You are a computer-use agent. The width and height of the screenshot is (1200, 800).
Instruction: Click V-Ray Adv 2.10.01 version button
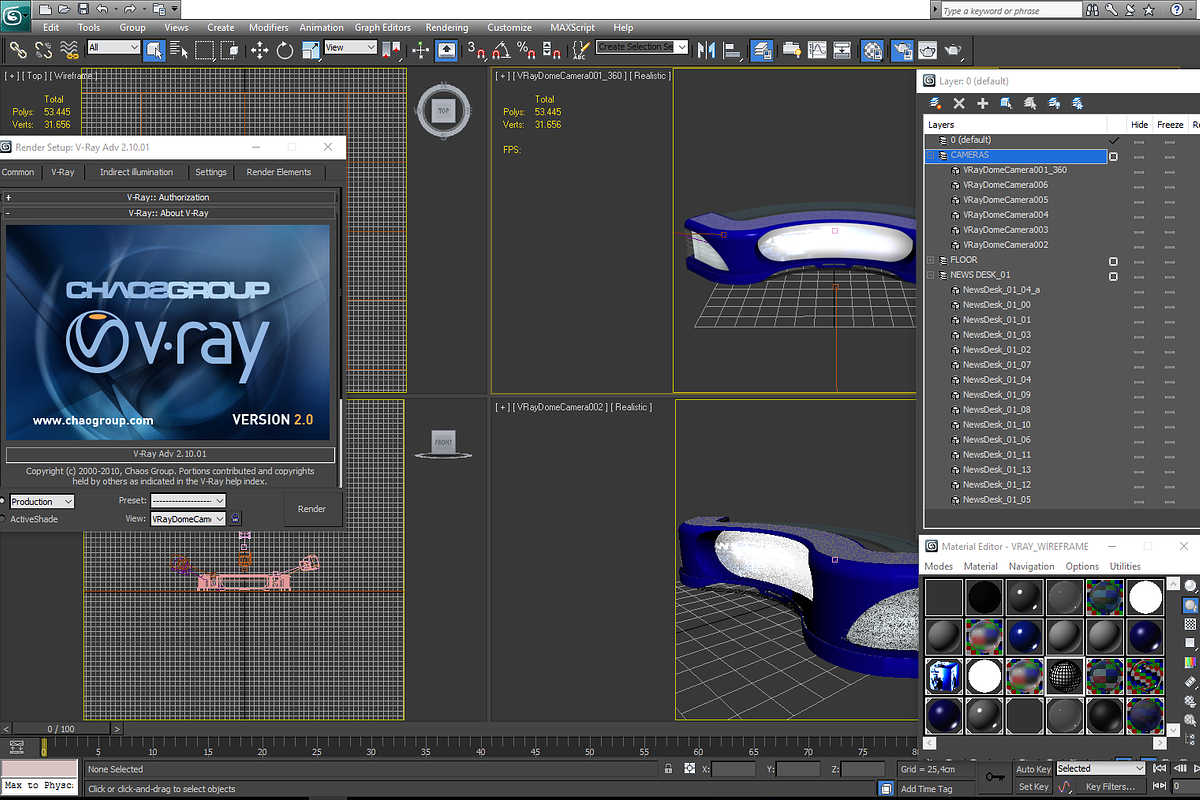pyautogui.click(x=169, y=454)
